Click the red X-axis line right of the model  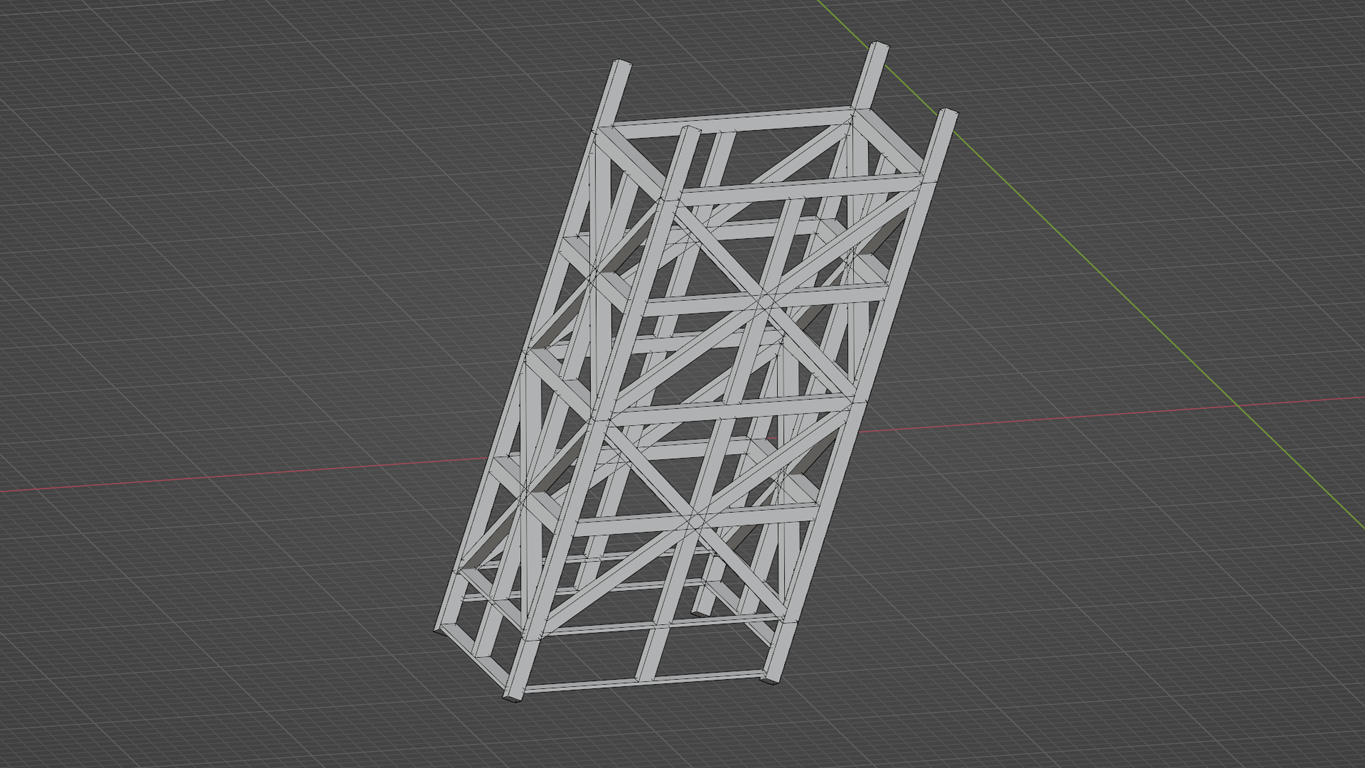(x=1100, y=415)
